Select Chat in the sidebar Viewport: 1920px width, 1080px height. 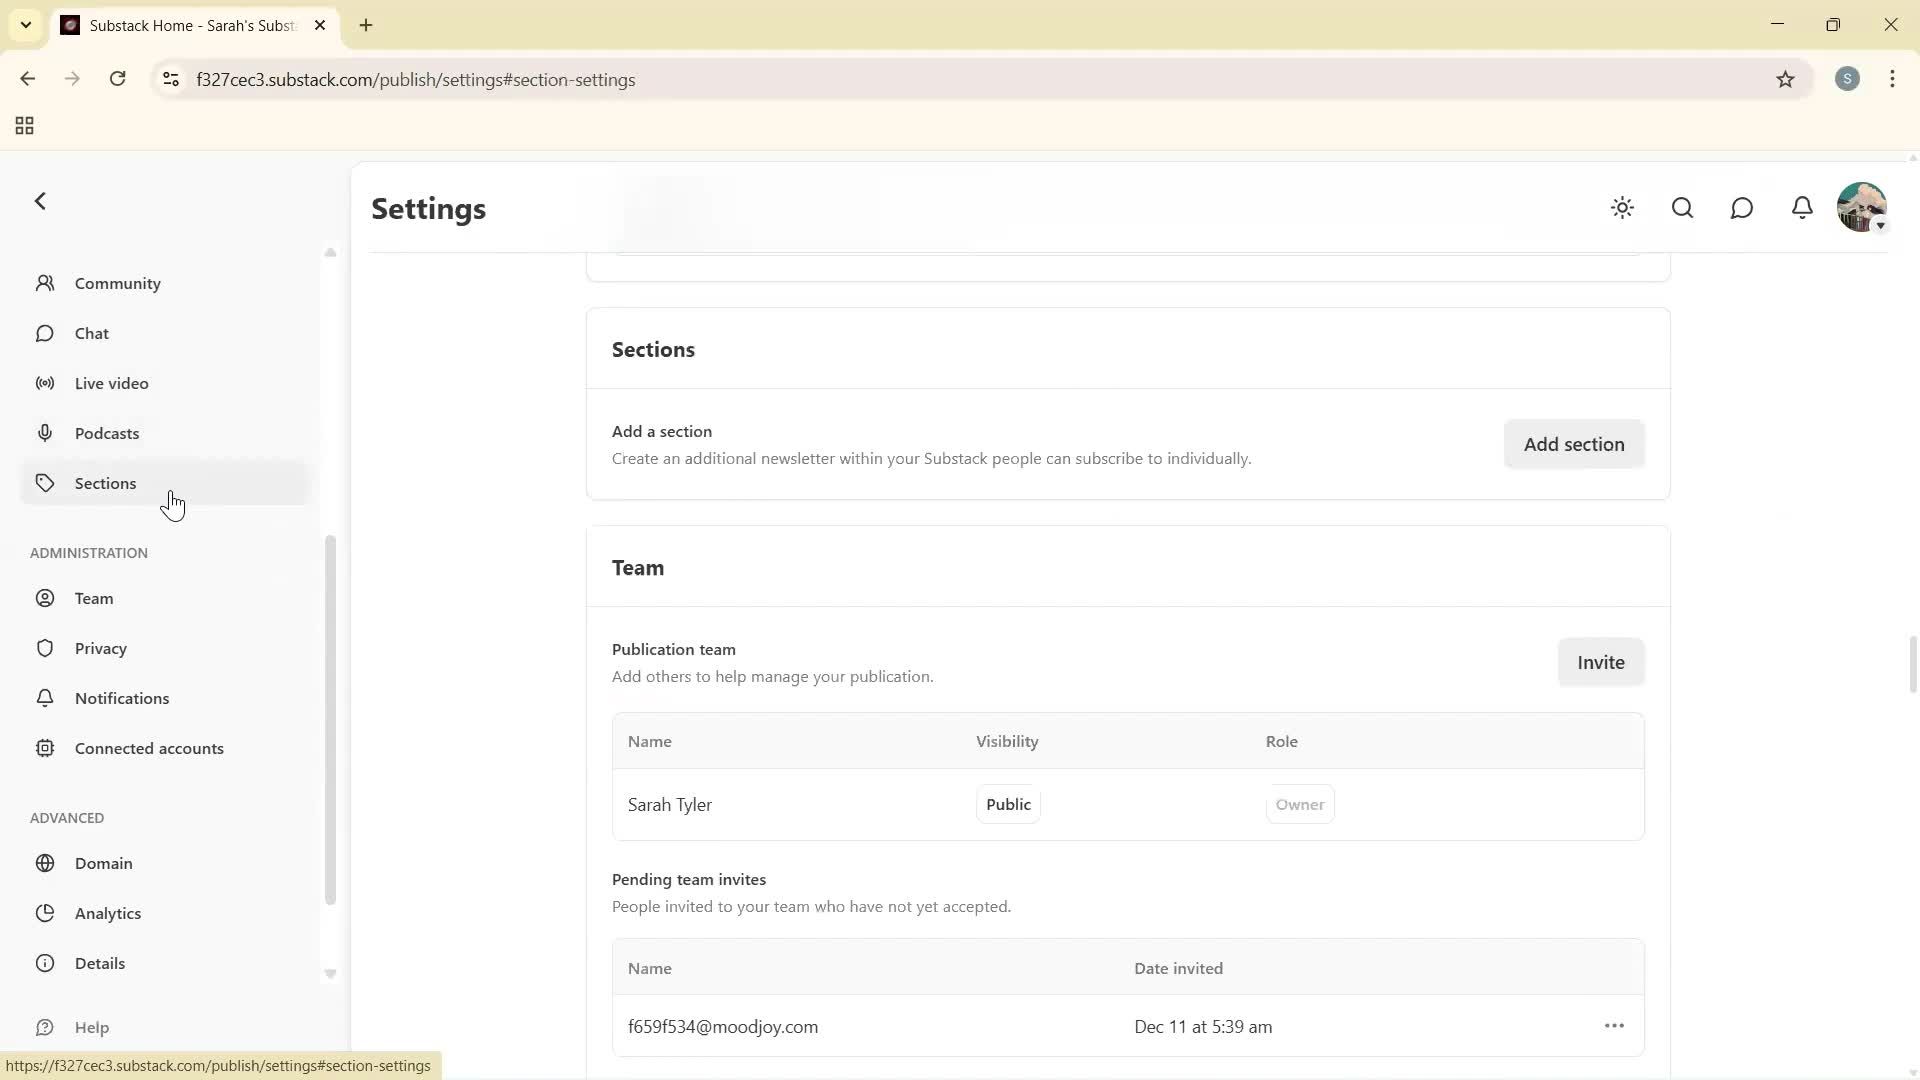[x=90, y=333]
